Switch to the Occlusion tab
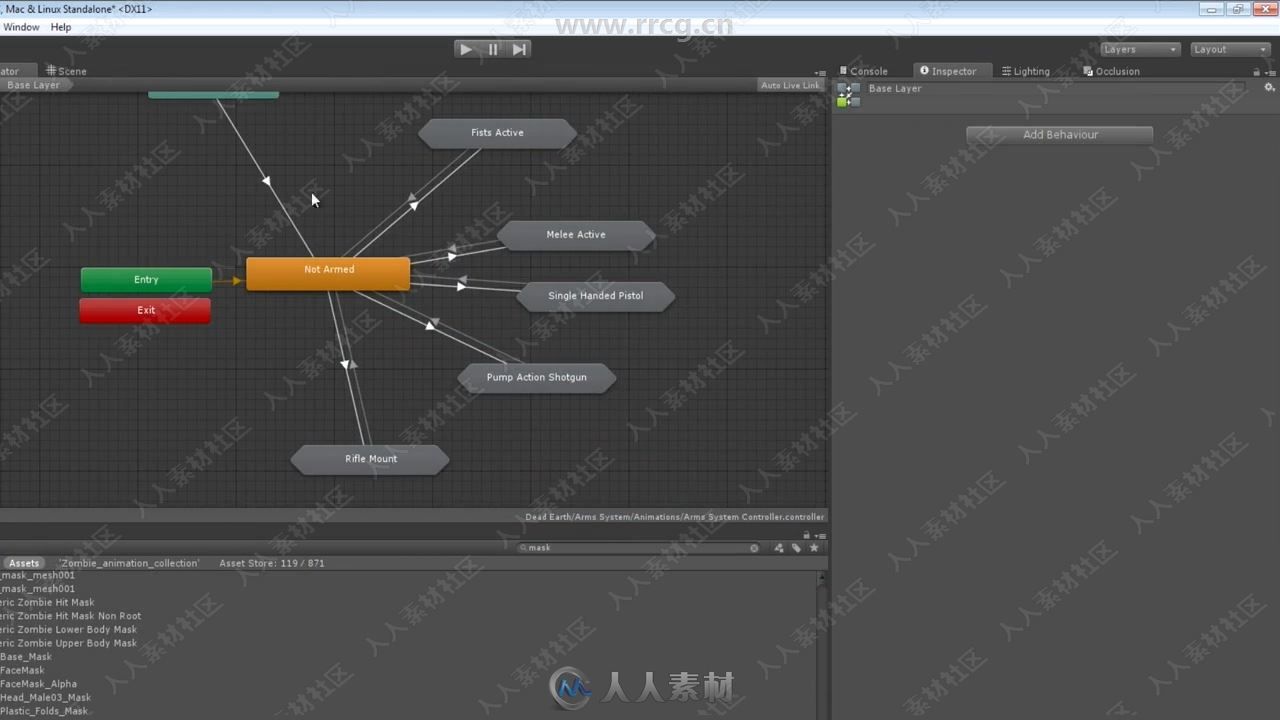The width and height of the screenshot is (1280, 720). 1111,71
